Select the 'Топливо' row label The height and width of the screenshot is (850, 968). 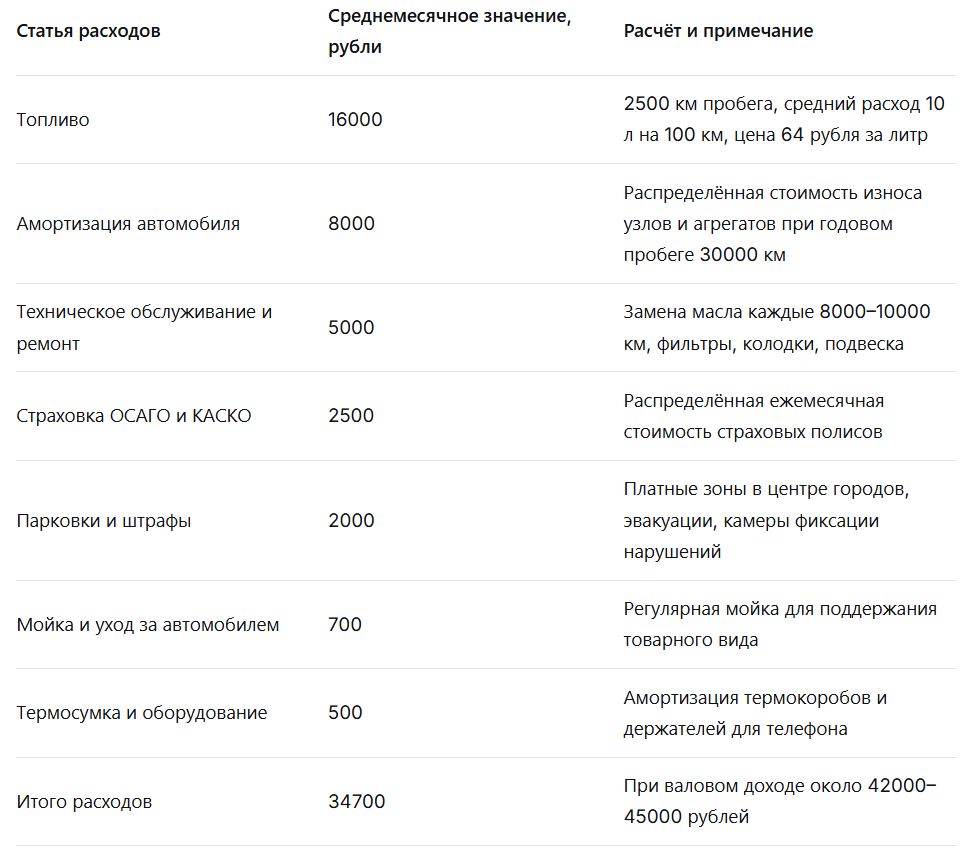[x=53, y=119]
